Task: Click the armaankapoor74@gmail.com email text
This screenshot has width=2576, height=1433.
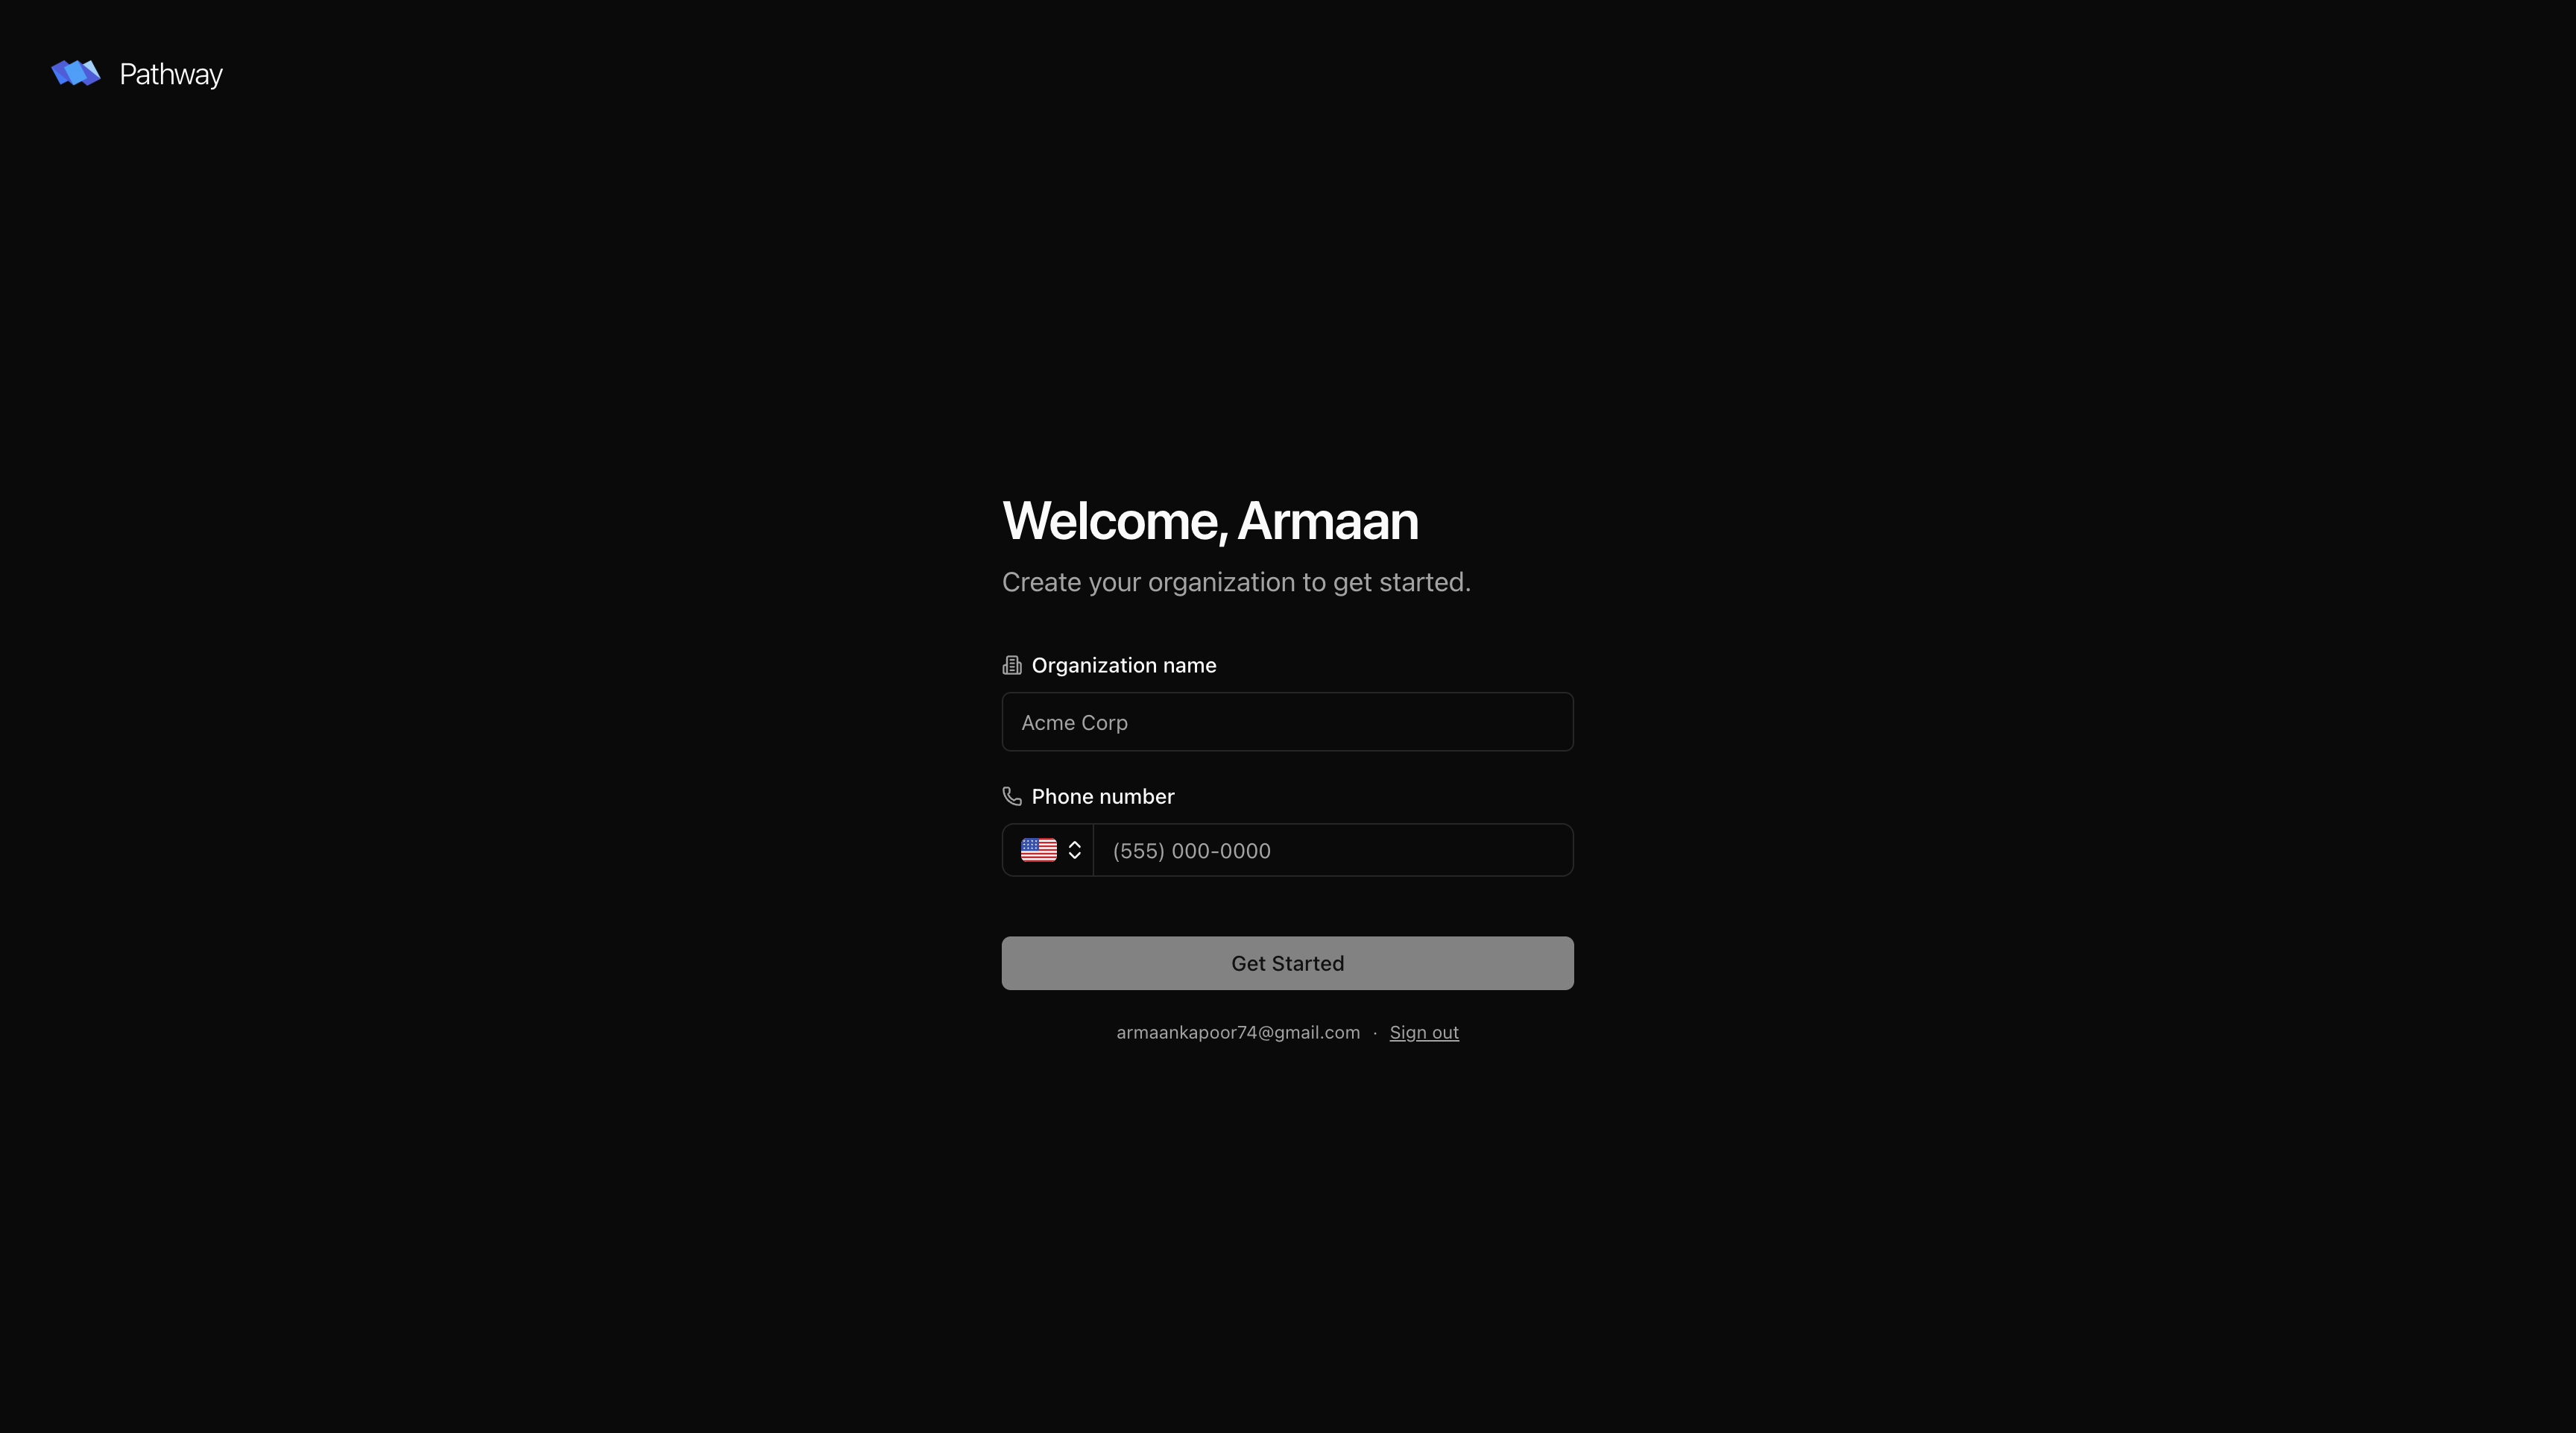Action: pyautogui.click(x=1238, y=1032)
